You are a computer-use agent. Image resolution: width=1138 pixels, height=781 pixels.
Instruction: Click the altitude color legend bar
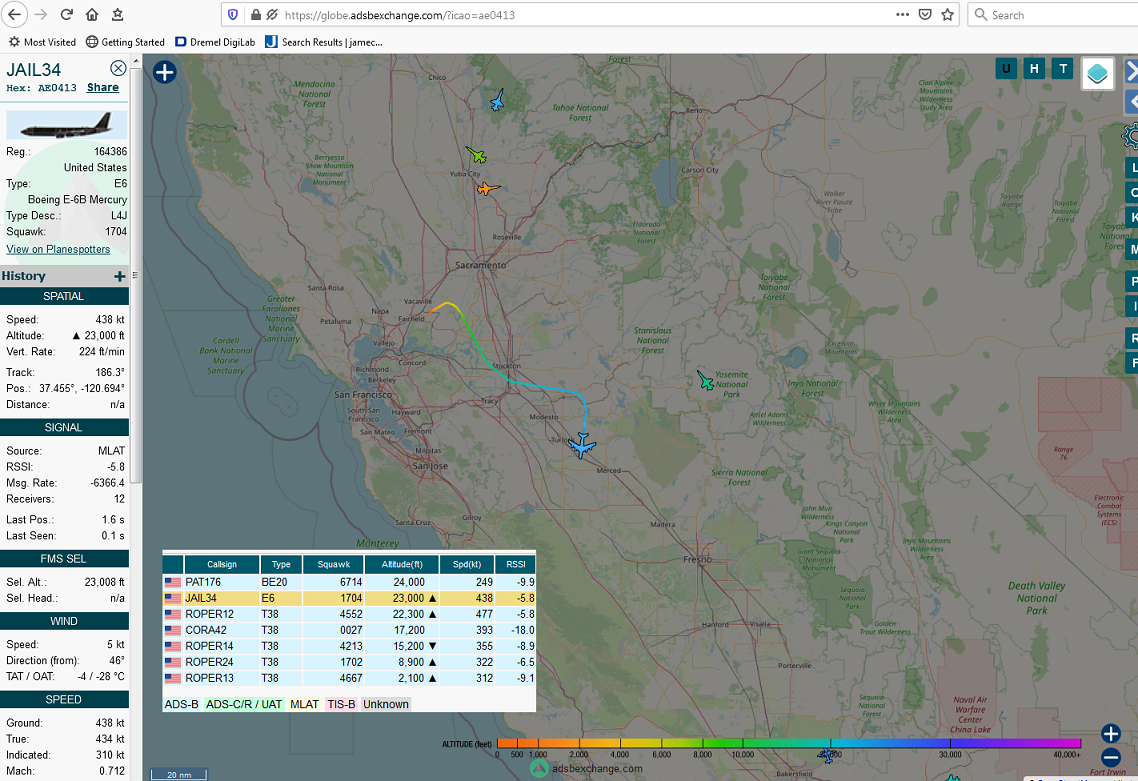click(789, 743)
